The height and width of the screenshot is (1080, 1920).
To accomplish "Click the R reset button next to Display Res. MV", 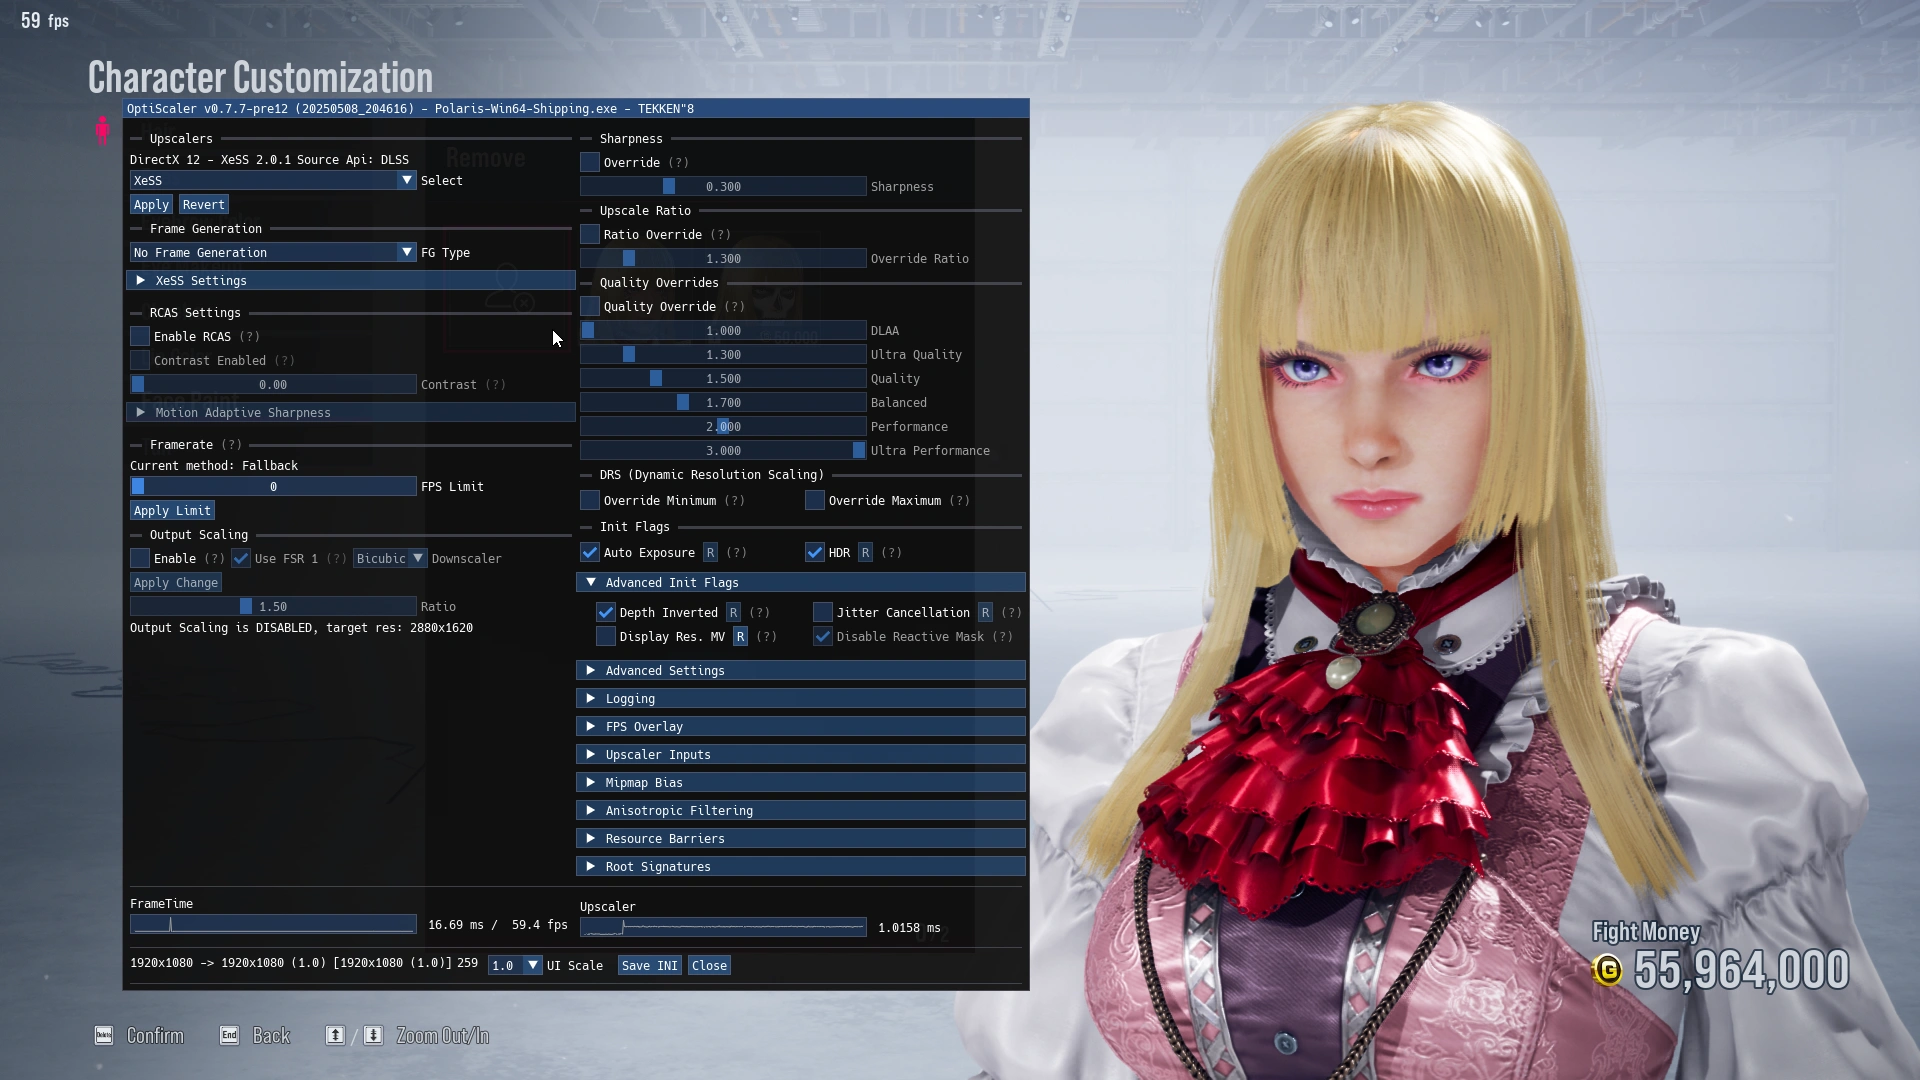I will pyautogui.click(x=741, y=636).
